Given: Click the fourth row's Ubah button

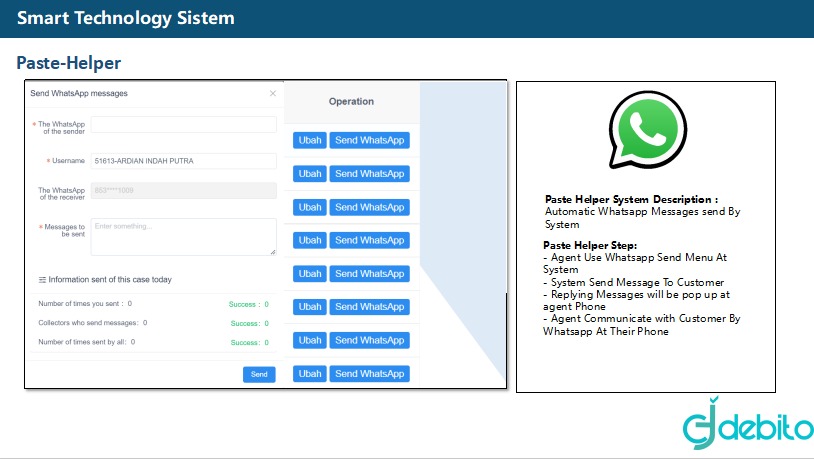Looking at the screenshot, I should point(310,240).
